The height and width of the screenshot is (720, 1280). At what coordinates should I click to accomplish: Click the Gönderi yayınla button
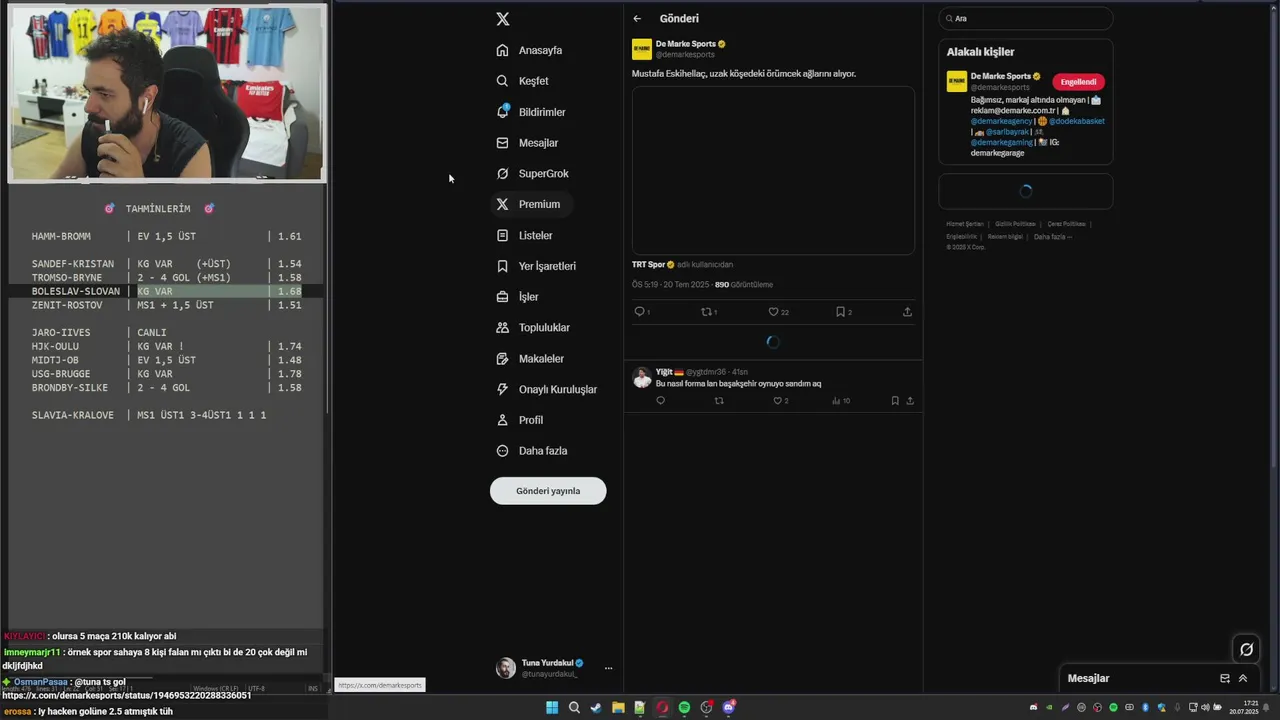548,491
